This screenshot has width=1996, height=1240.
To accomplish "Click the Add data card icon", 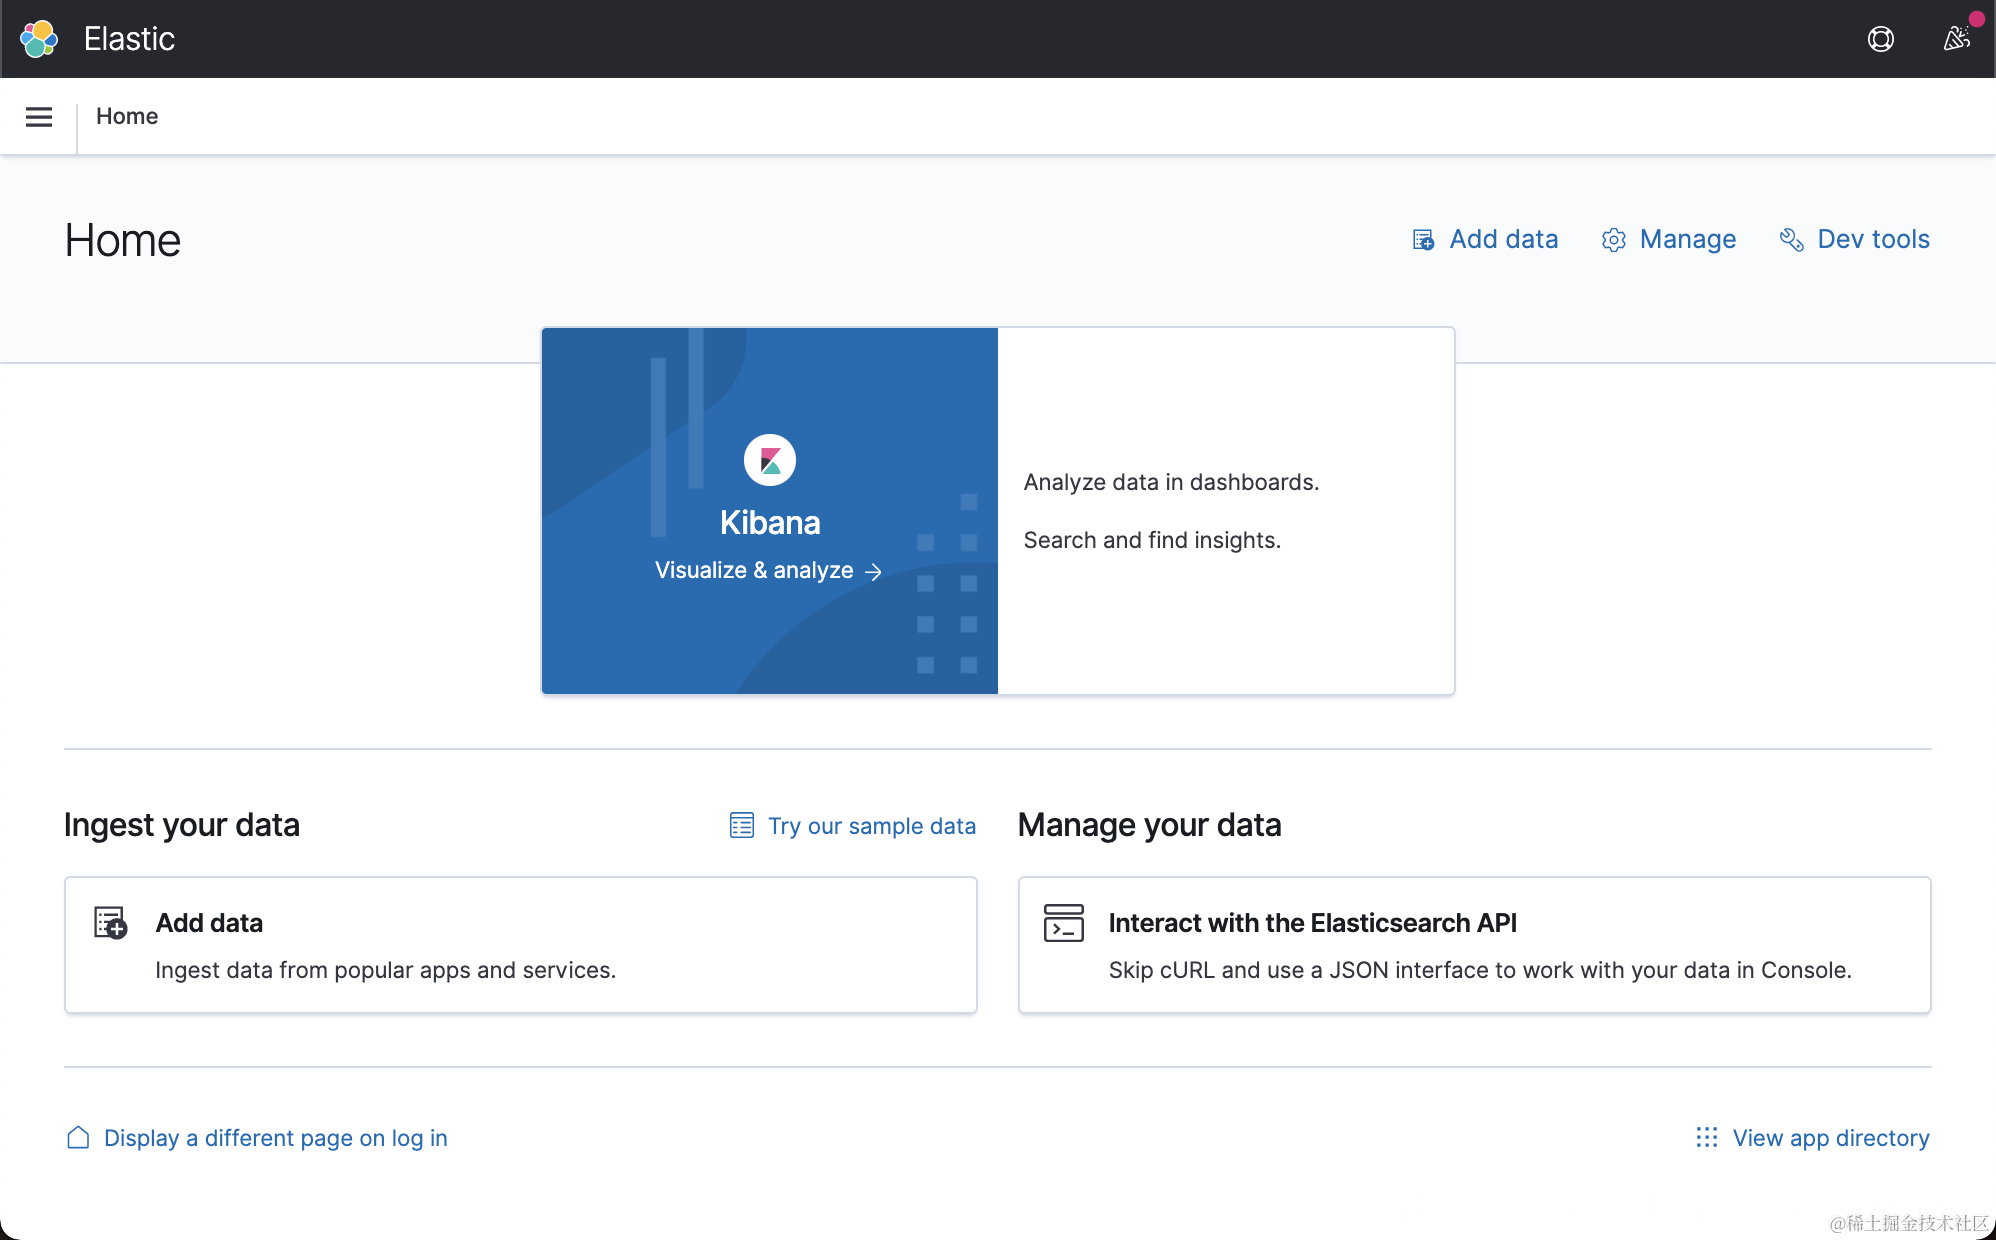I will (110, 922).
